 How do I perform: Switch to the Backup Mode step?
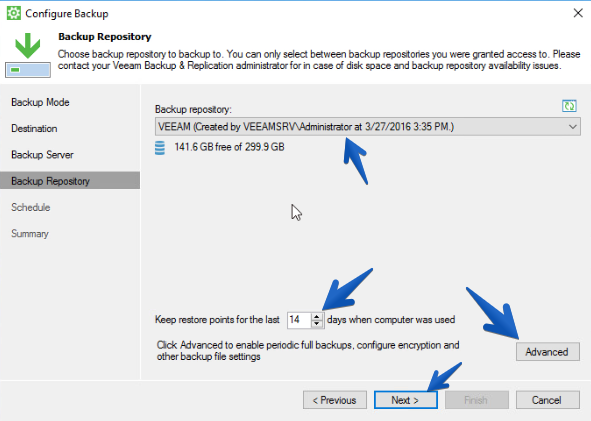pos(40,102)
